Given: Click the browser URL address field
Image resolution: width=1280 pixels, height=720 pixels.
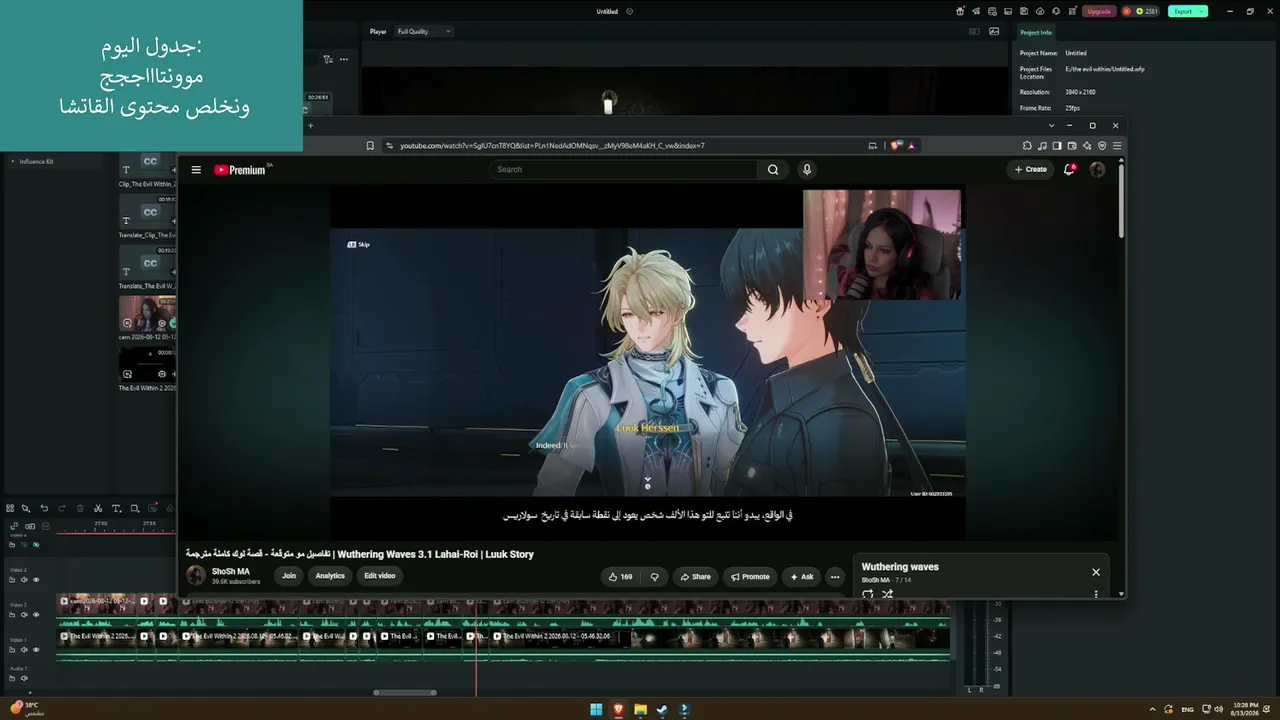Looking at the screenshot, I should pyautogui.click(x=625, y=146).
